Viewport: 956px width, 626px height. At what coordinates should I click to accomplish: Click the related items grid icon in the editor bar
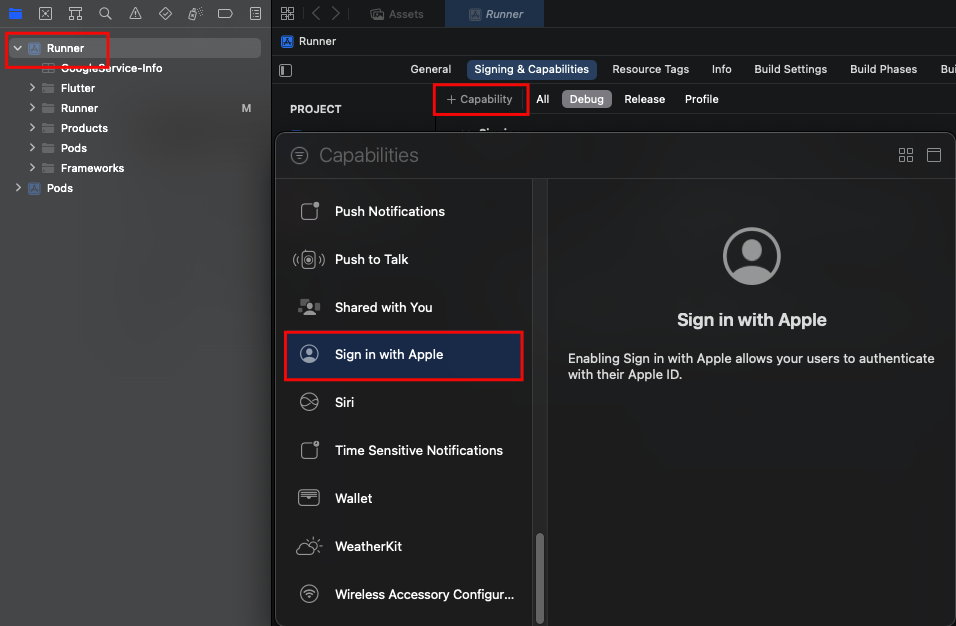[287, 13]
